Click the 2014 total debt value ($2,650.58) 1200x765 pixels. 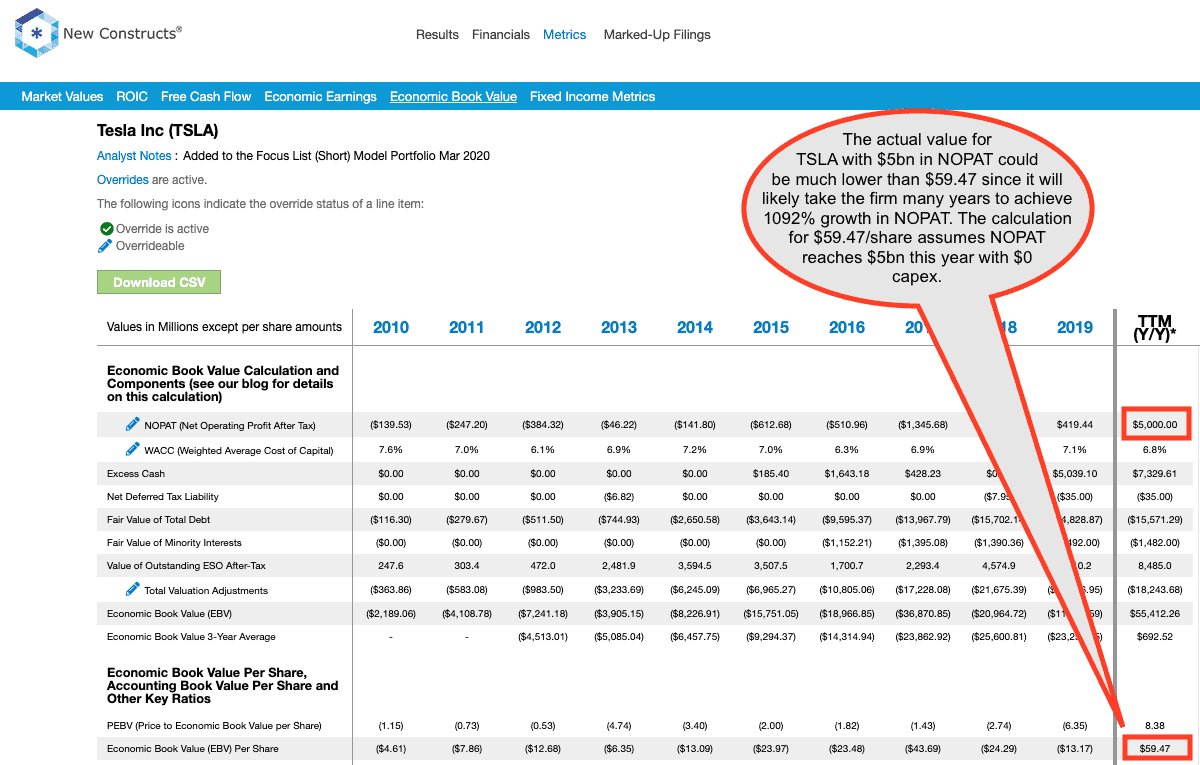695,519
